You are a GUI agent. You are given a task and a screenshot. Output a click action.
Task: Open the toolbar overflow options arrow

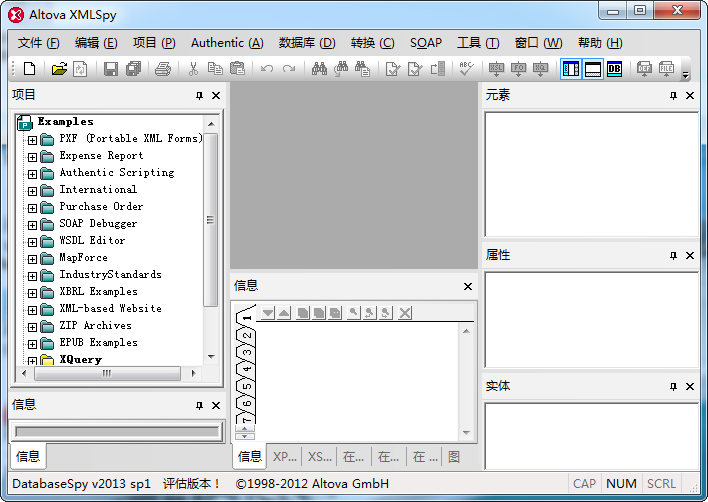(685, 74)
